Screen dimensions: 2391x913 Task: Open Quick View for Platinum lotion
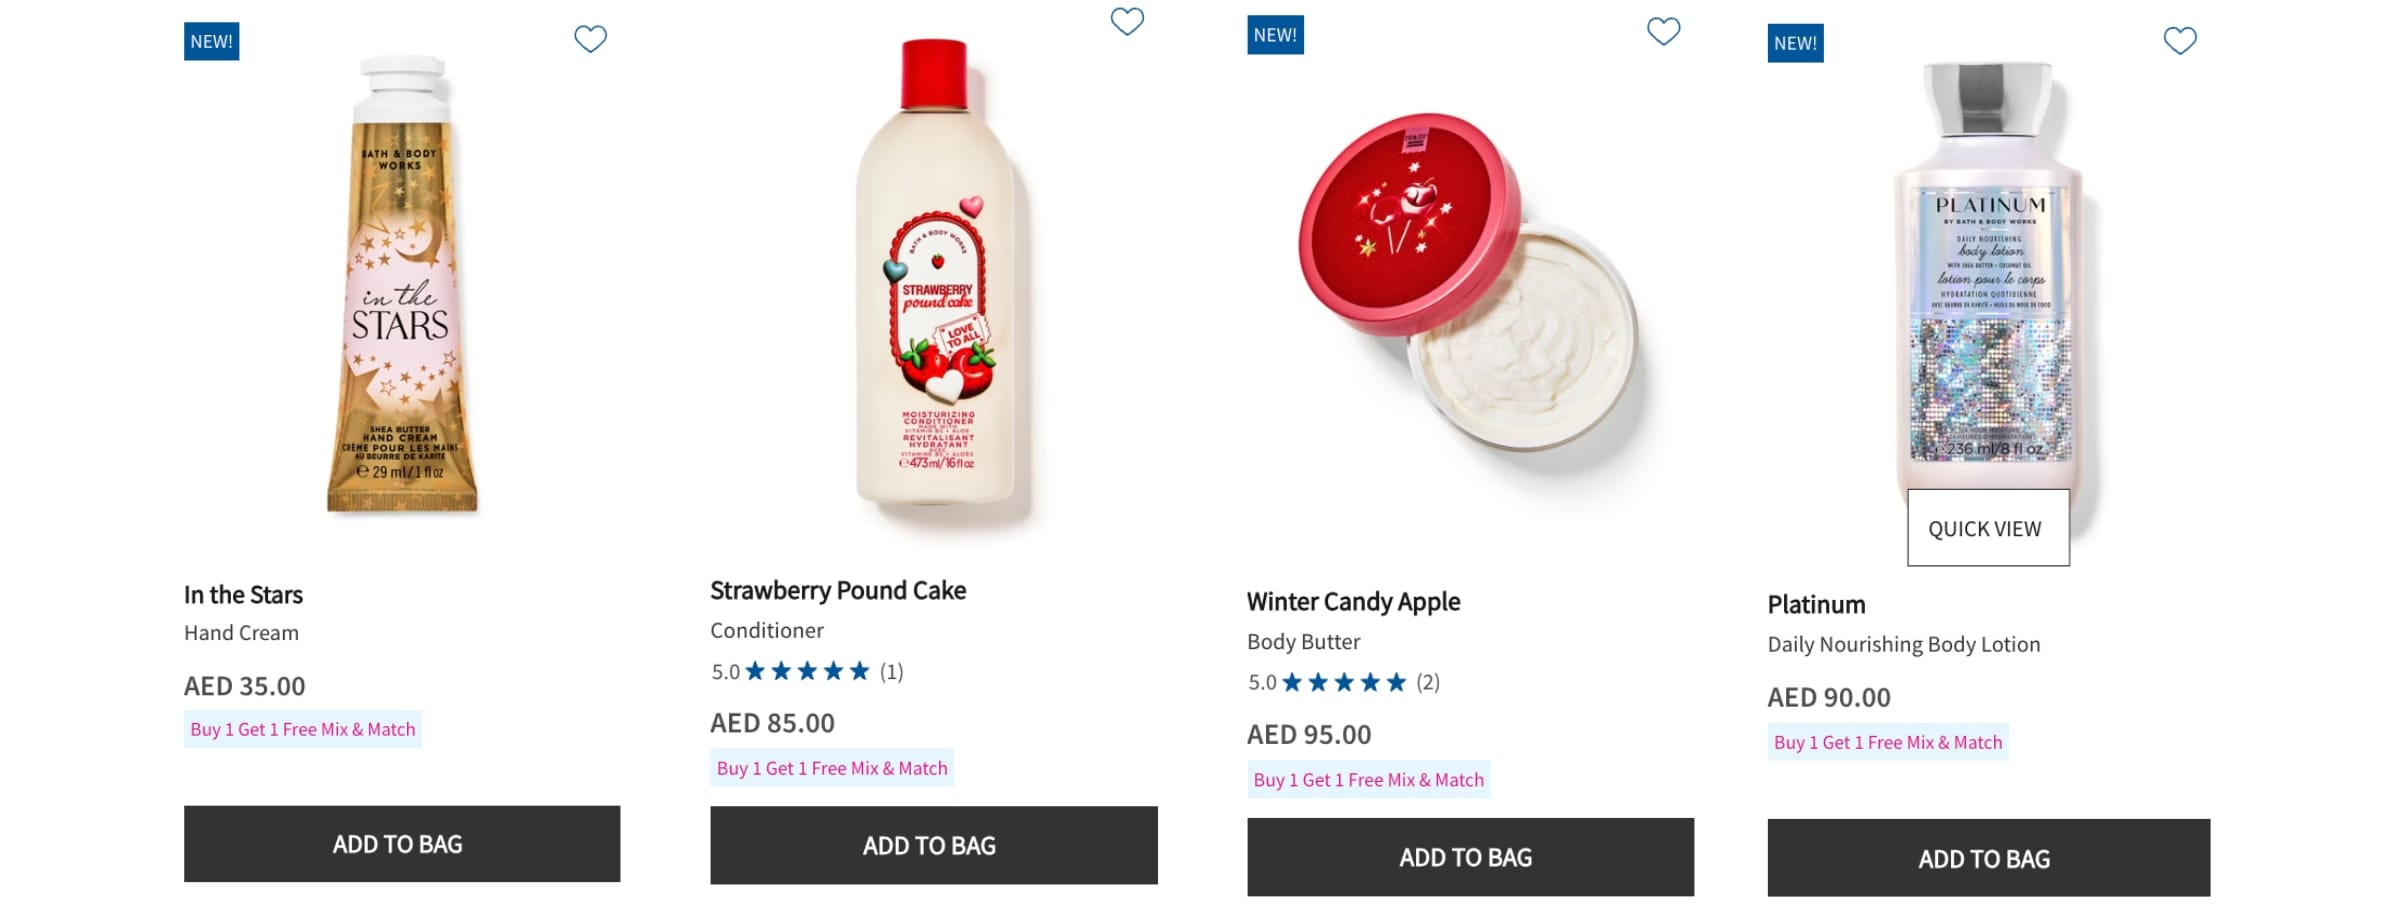(x=1987, y=528)
